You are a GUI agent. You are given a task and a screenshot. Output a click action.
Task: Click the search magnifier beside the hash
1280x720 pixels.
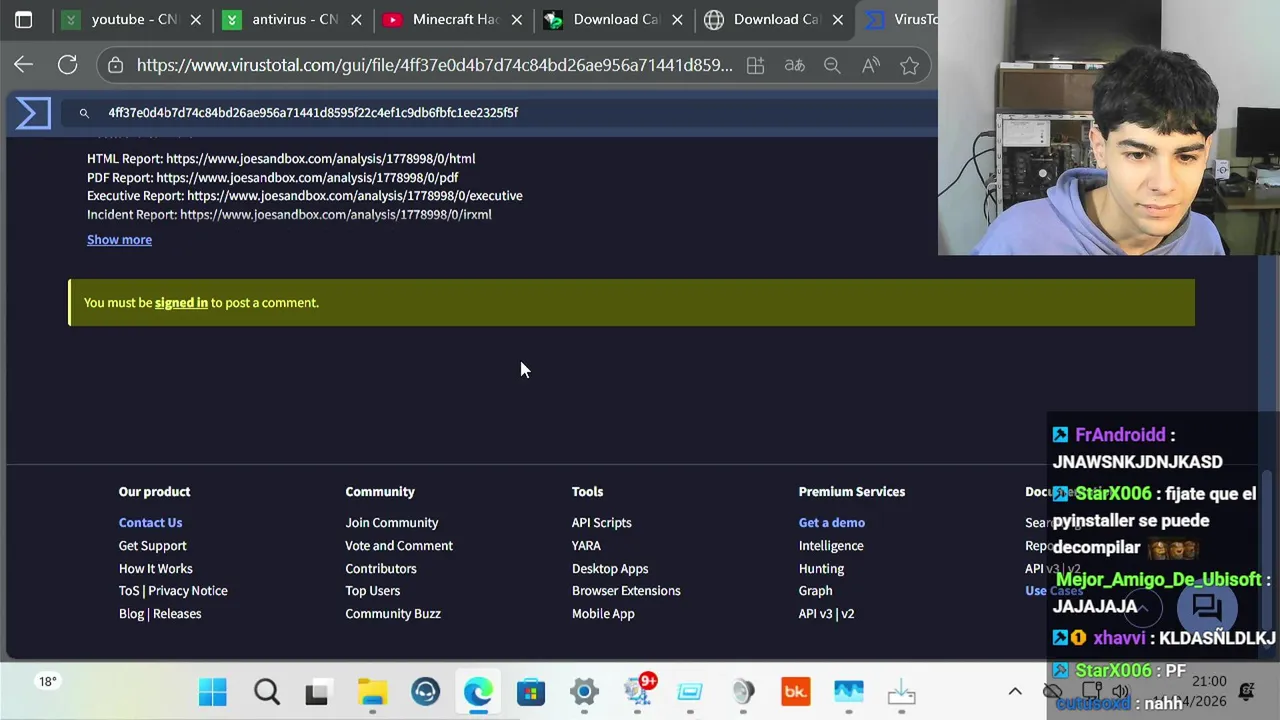click(x=84, y=113)
